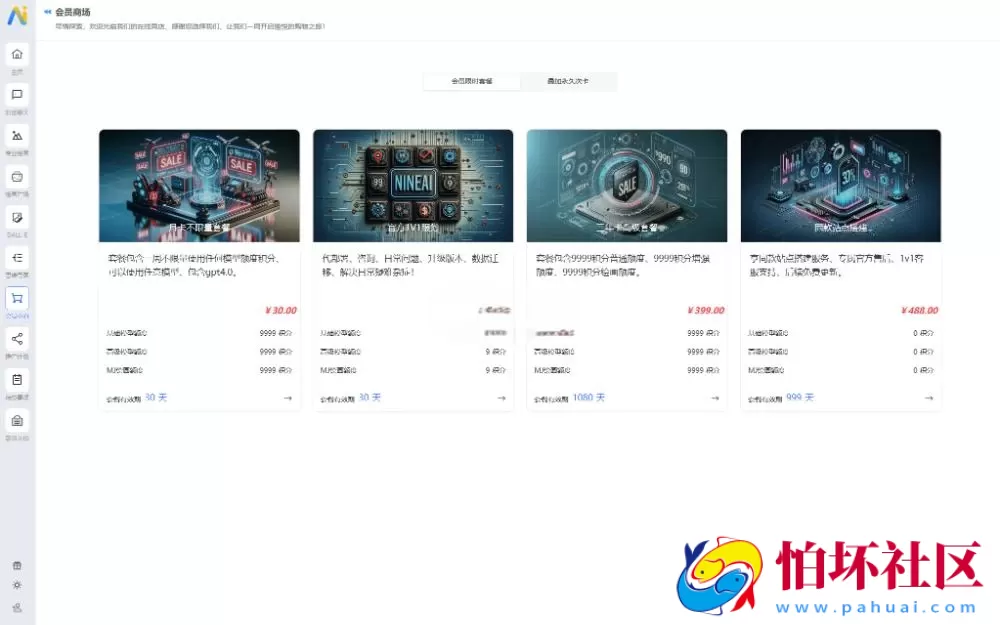
Task: Click the arrow button on the ¥488.00 package card
Action: click(x=928, y=397)
